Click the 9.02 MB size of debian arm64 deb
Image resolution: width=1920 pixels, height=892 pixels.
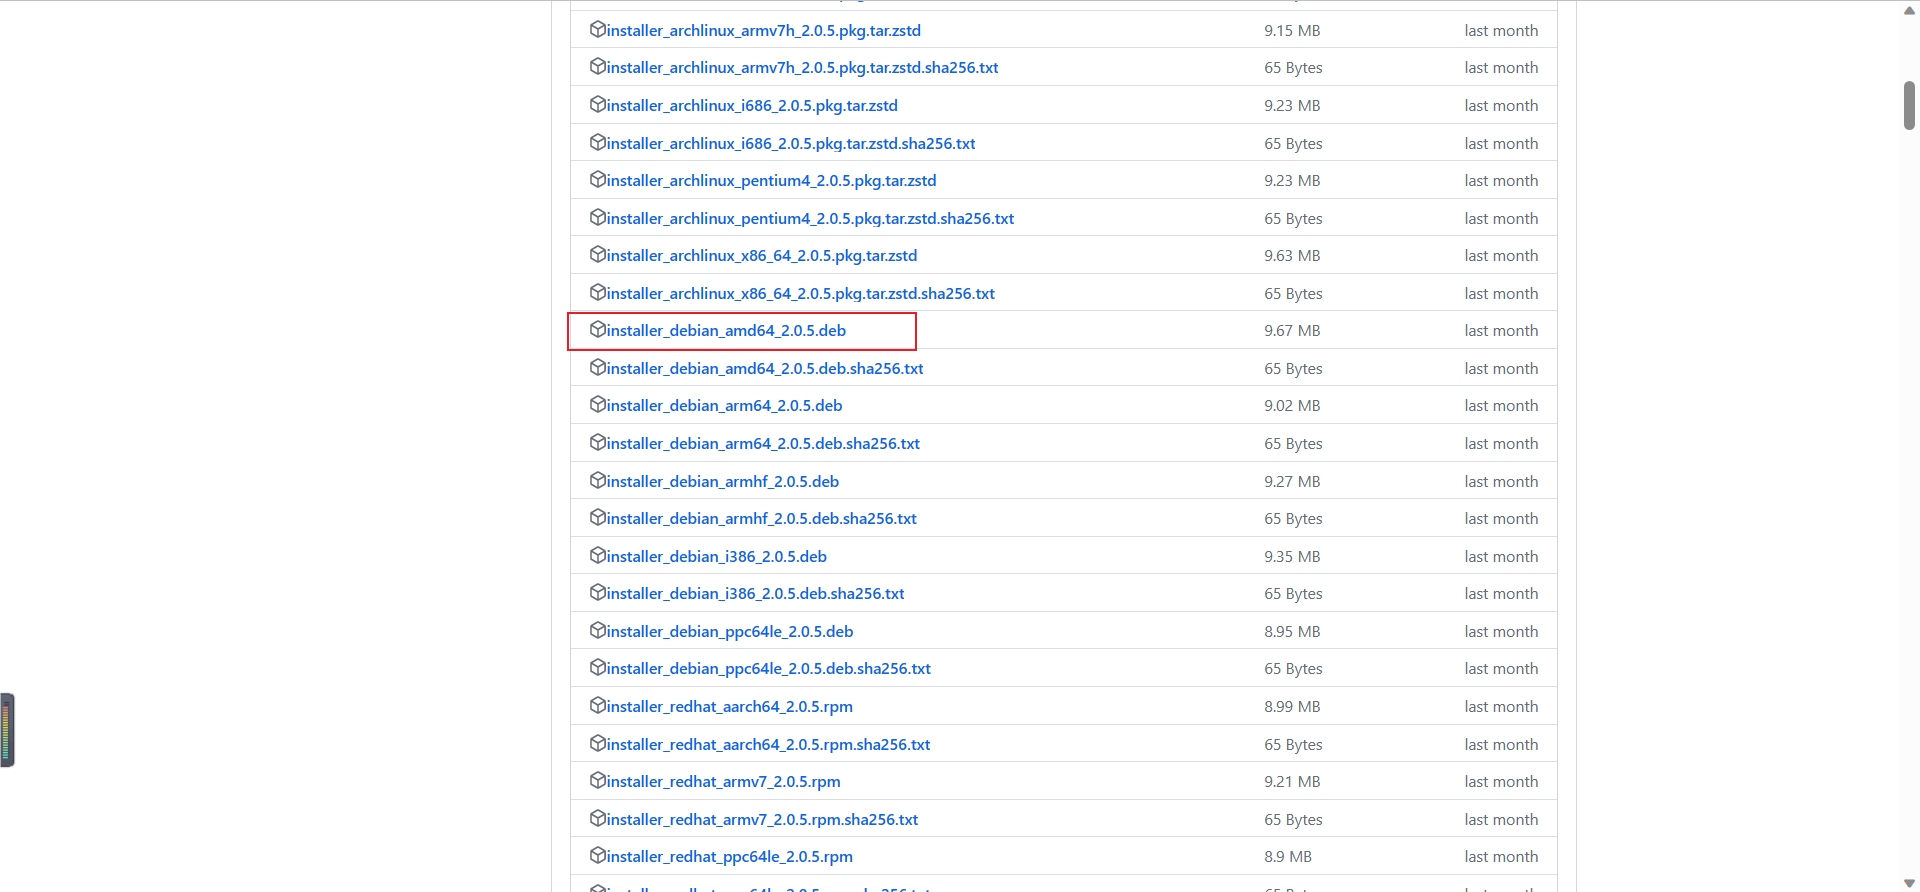pos(1292,406)
